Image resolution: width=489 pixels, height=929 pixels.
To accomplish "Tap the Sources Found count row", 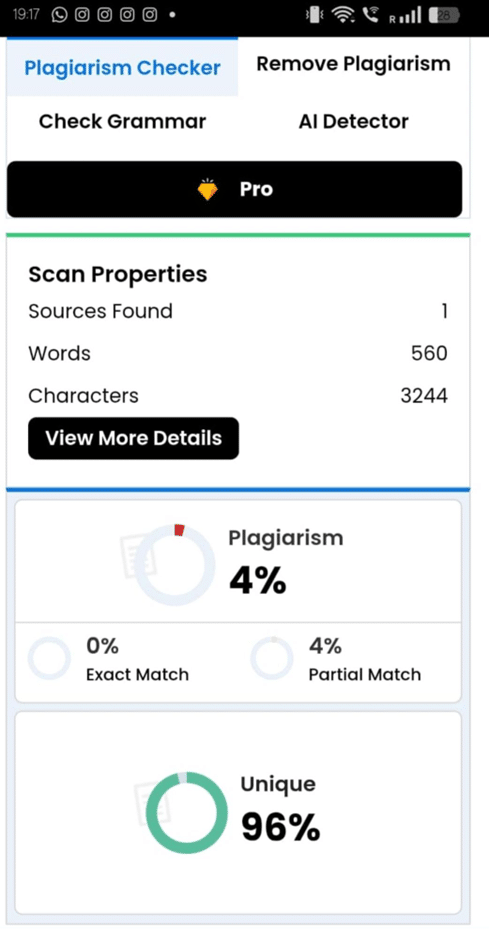I will pos(238,311).
